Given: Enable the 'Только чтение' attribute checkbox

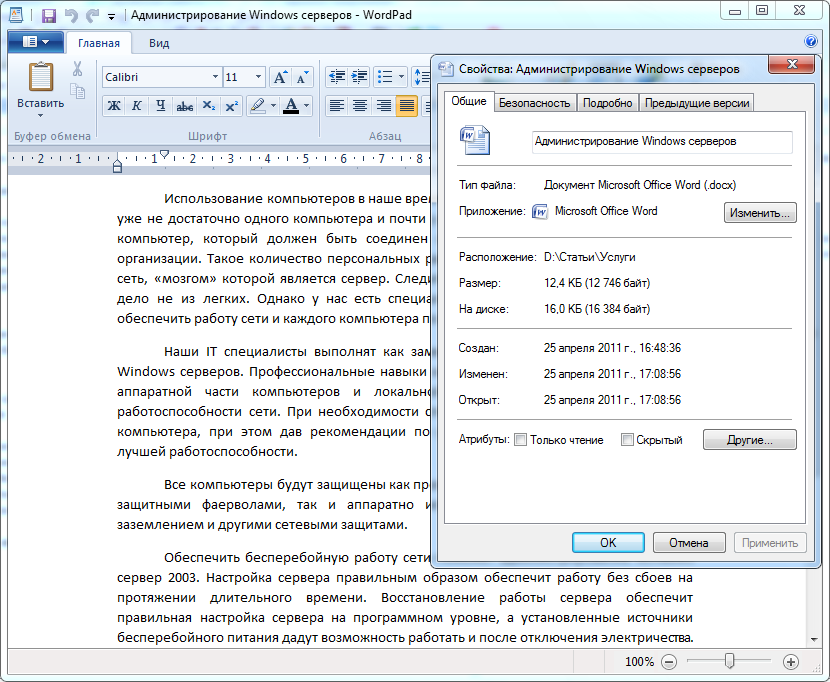Looking at the screenshot, I should [520, 439].
